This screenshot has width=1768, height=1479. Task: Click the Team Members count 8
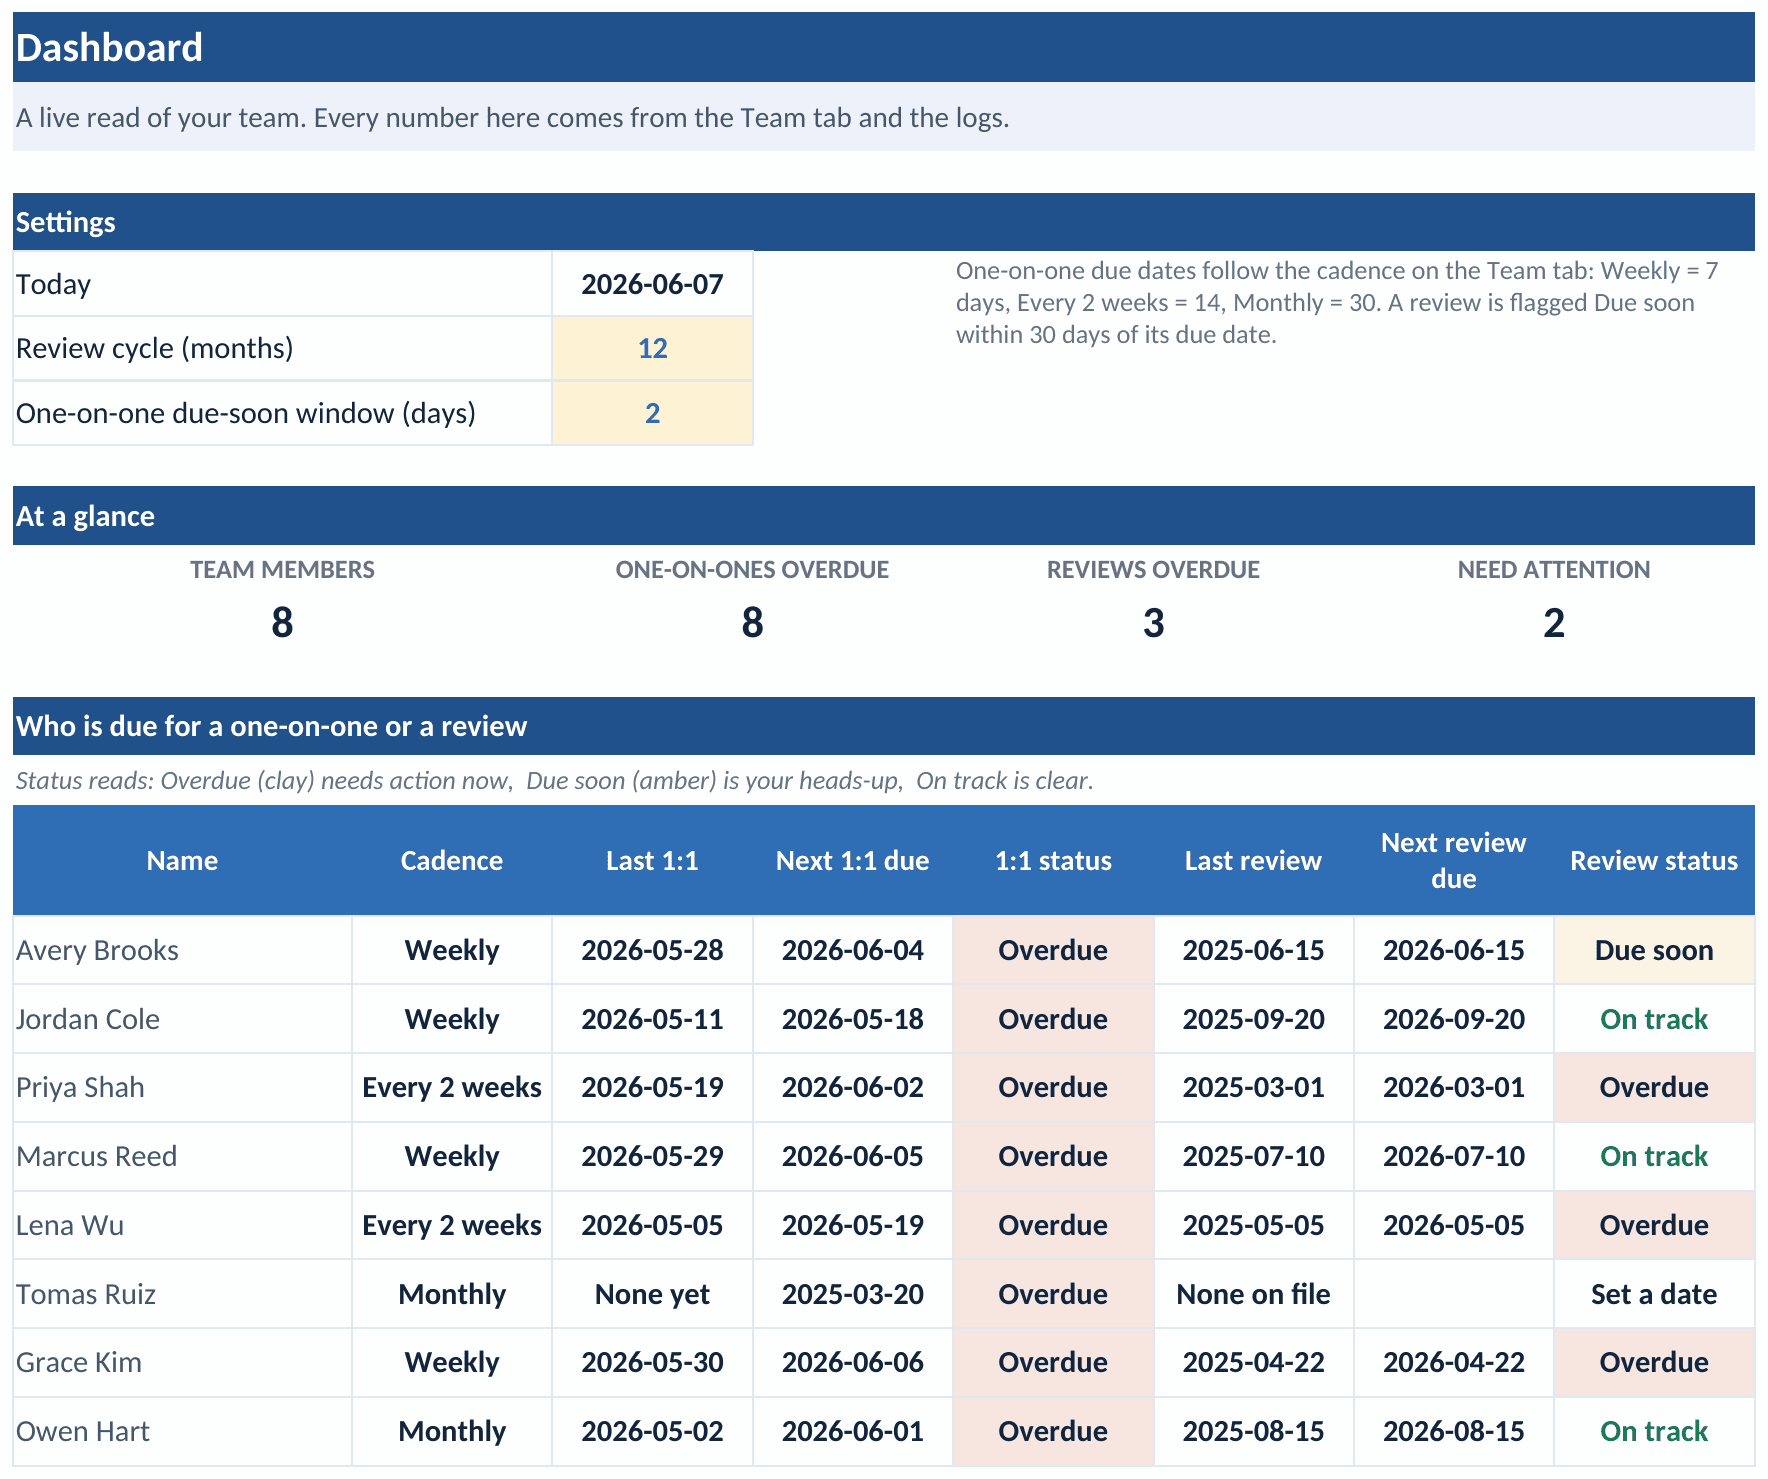282,623
